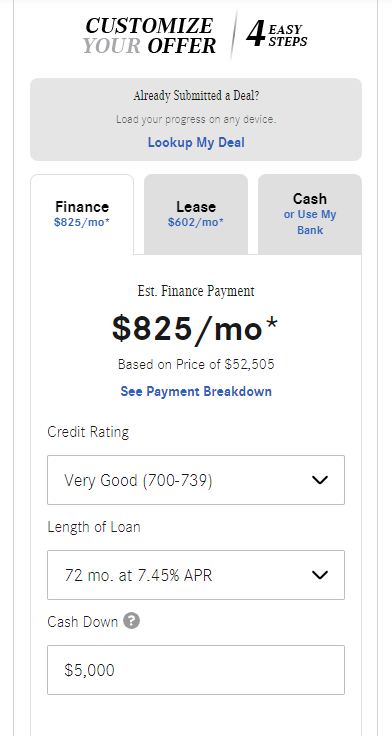The image size is (392, 736).
Task: Open the Lookup My Deal link
Action: click(x=196, y=142)
